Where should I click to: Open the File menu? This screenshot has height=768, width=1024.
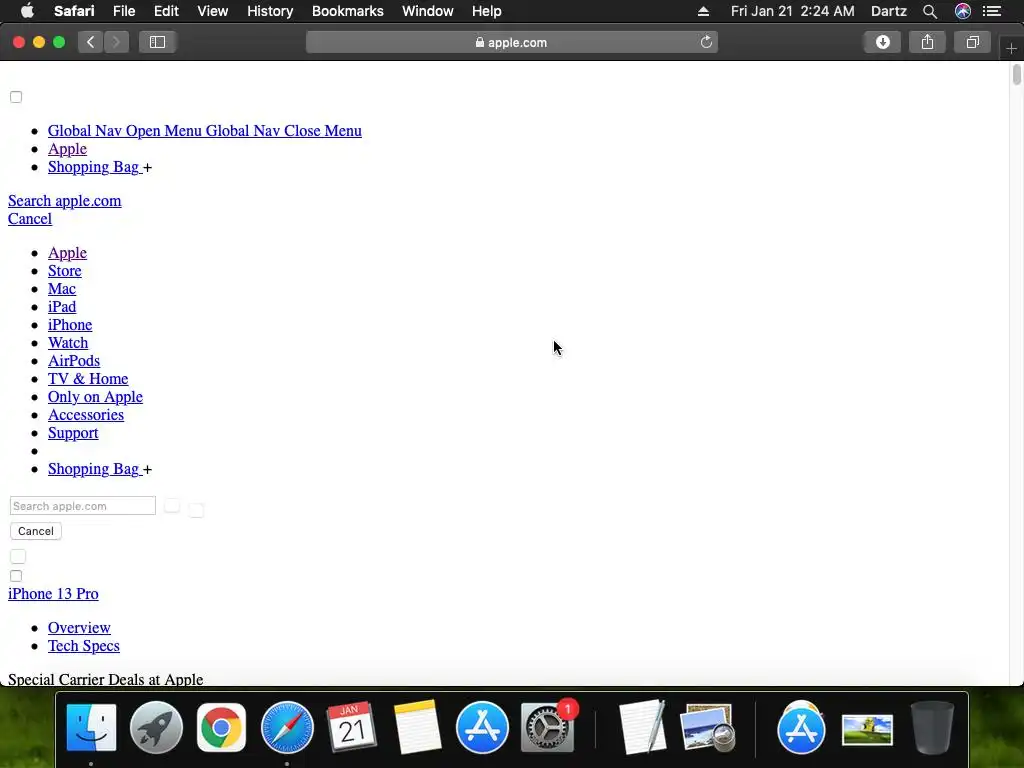124,11
